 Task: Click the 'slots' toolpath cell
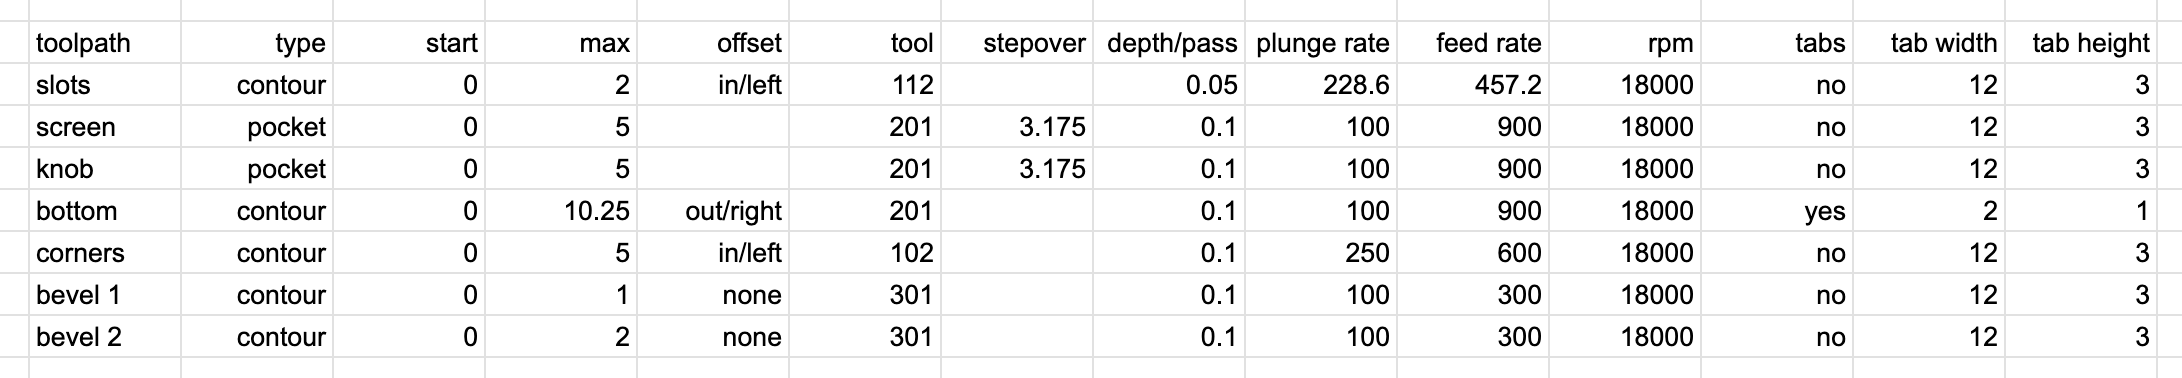pos(105,85)
